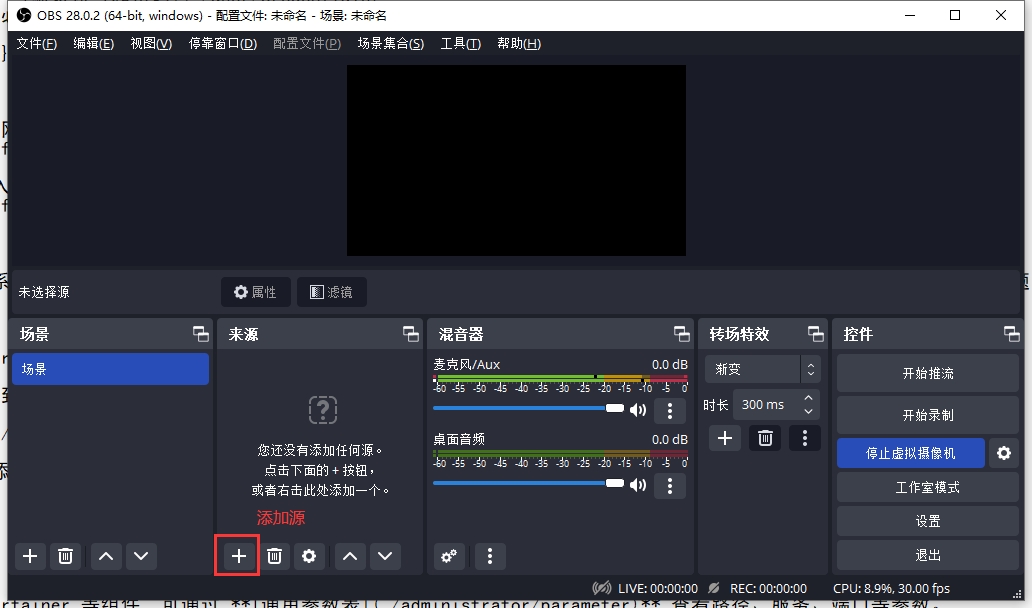
Task: Add a new scene with plus button
Action: tap(30, 556)
